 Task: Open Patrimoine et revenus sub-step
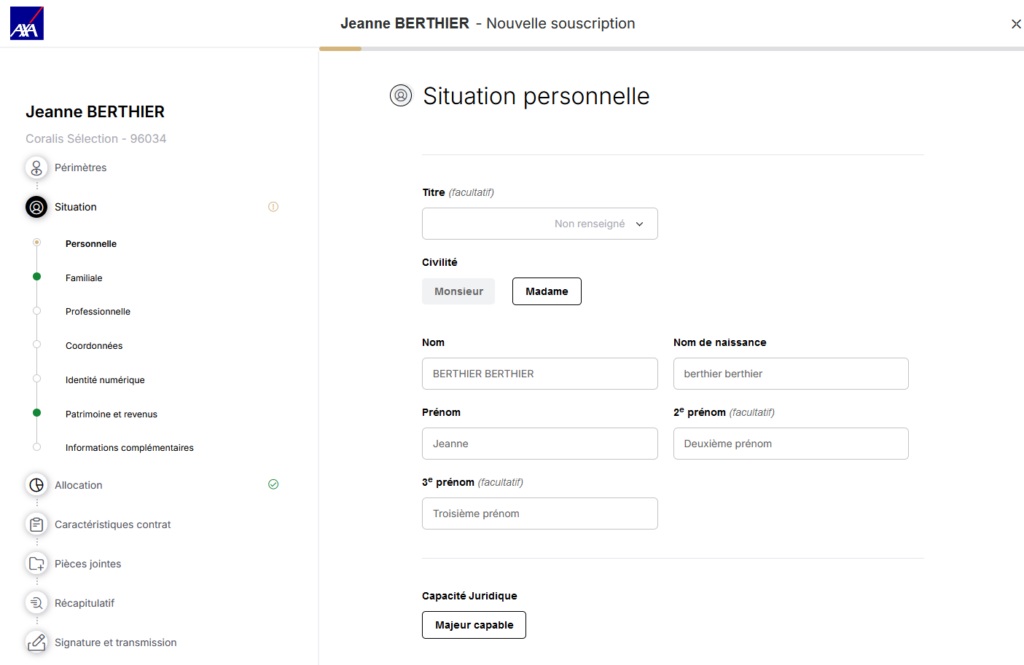pos(111,414)
